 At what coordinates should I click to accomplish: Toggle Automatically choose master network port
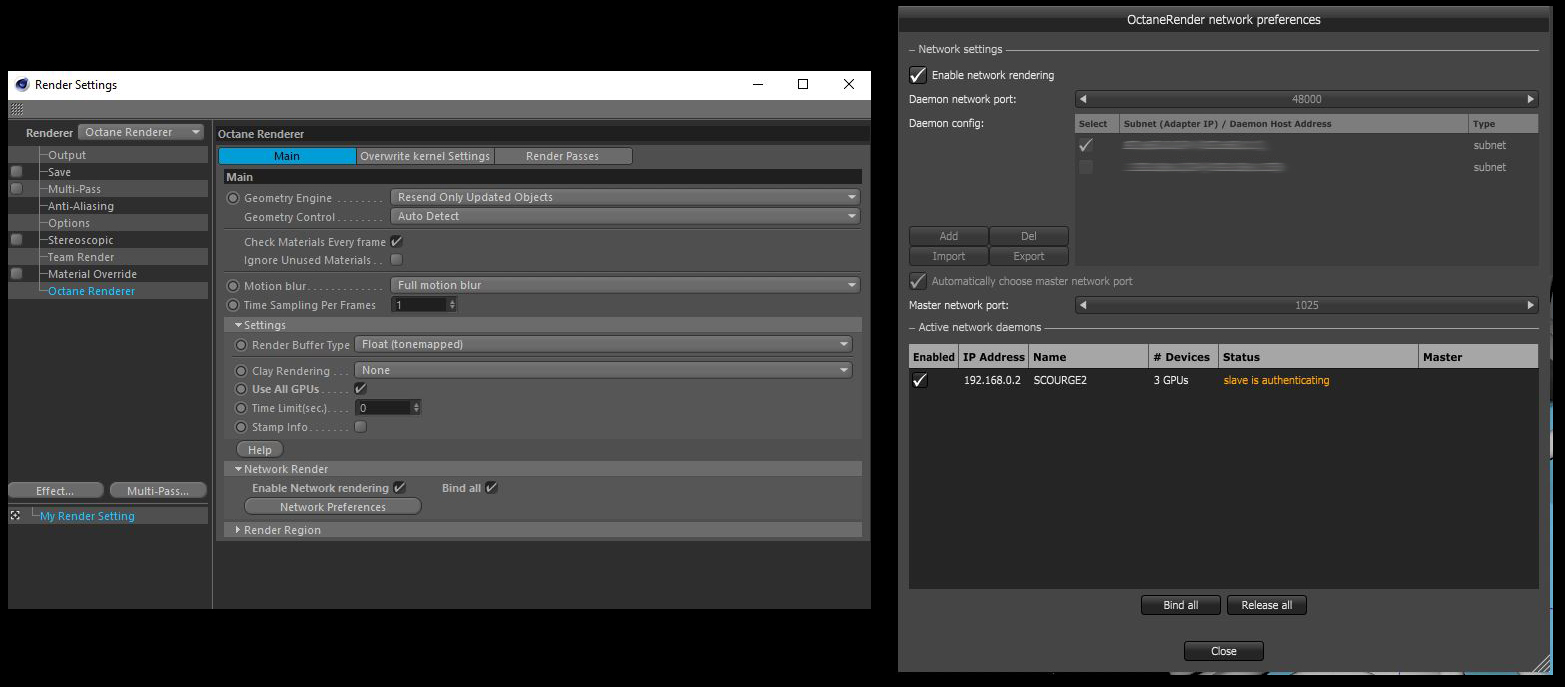coord(917,281)
